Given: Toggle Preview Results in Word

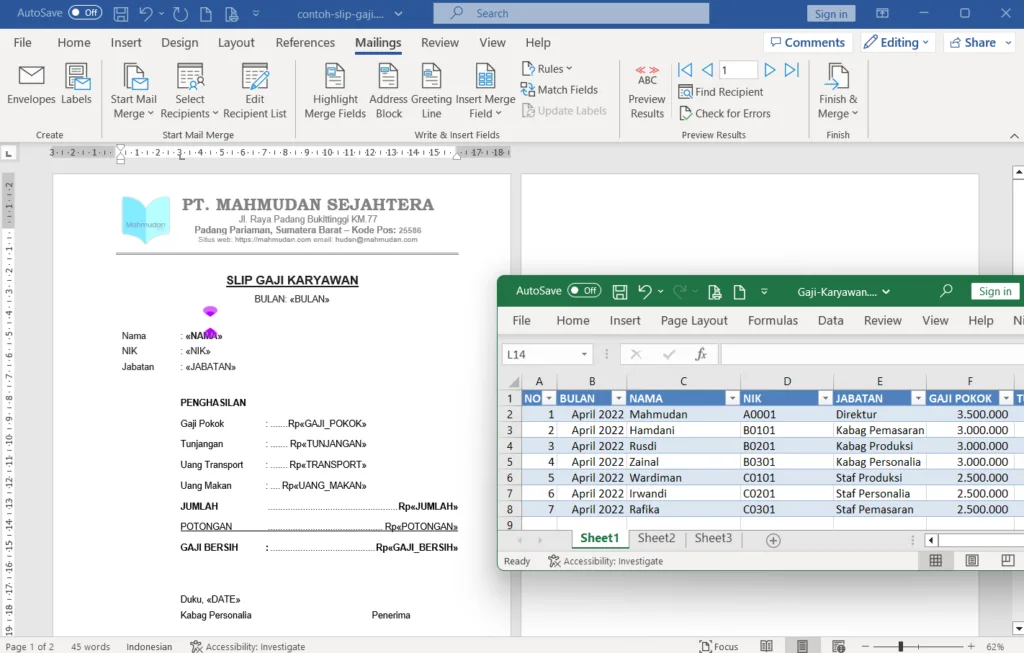Looking at the screenshot, I should (647, 91).
